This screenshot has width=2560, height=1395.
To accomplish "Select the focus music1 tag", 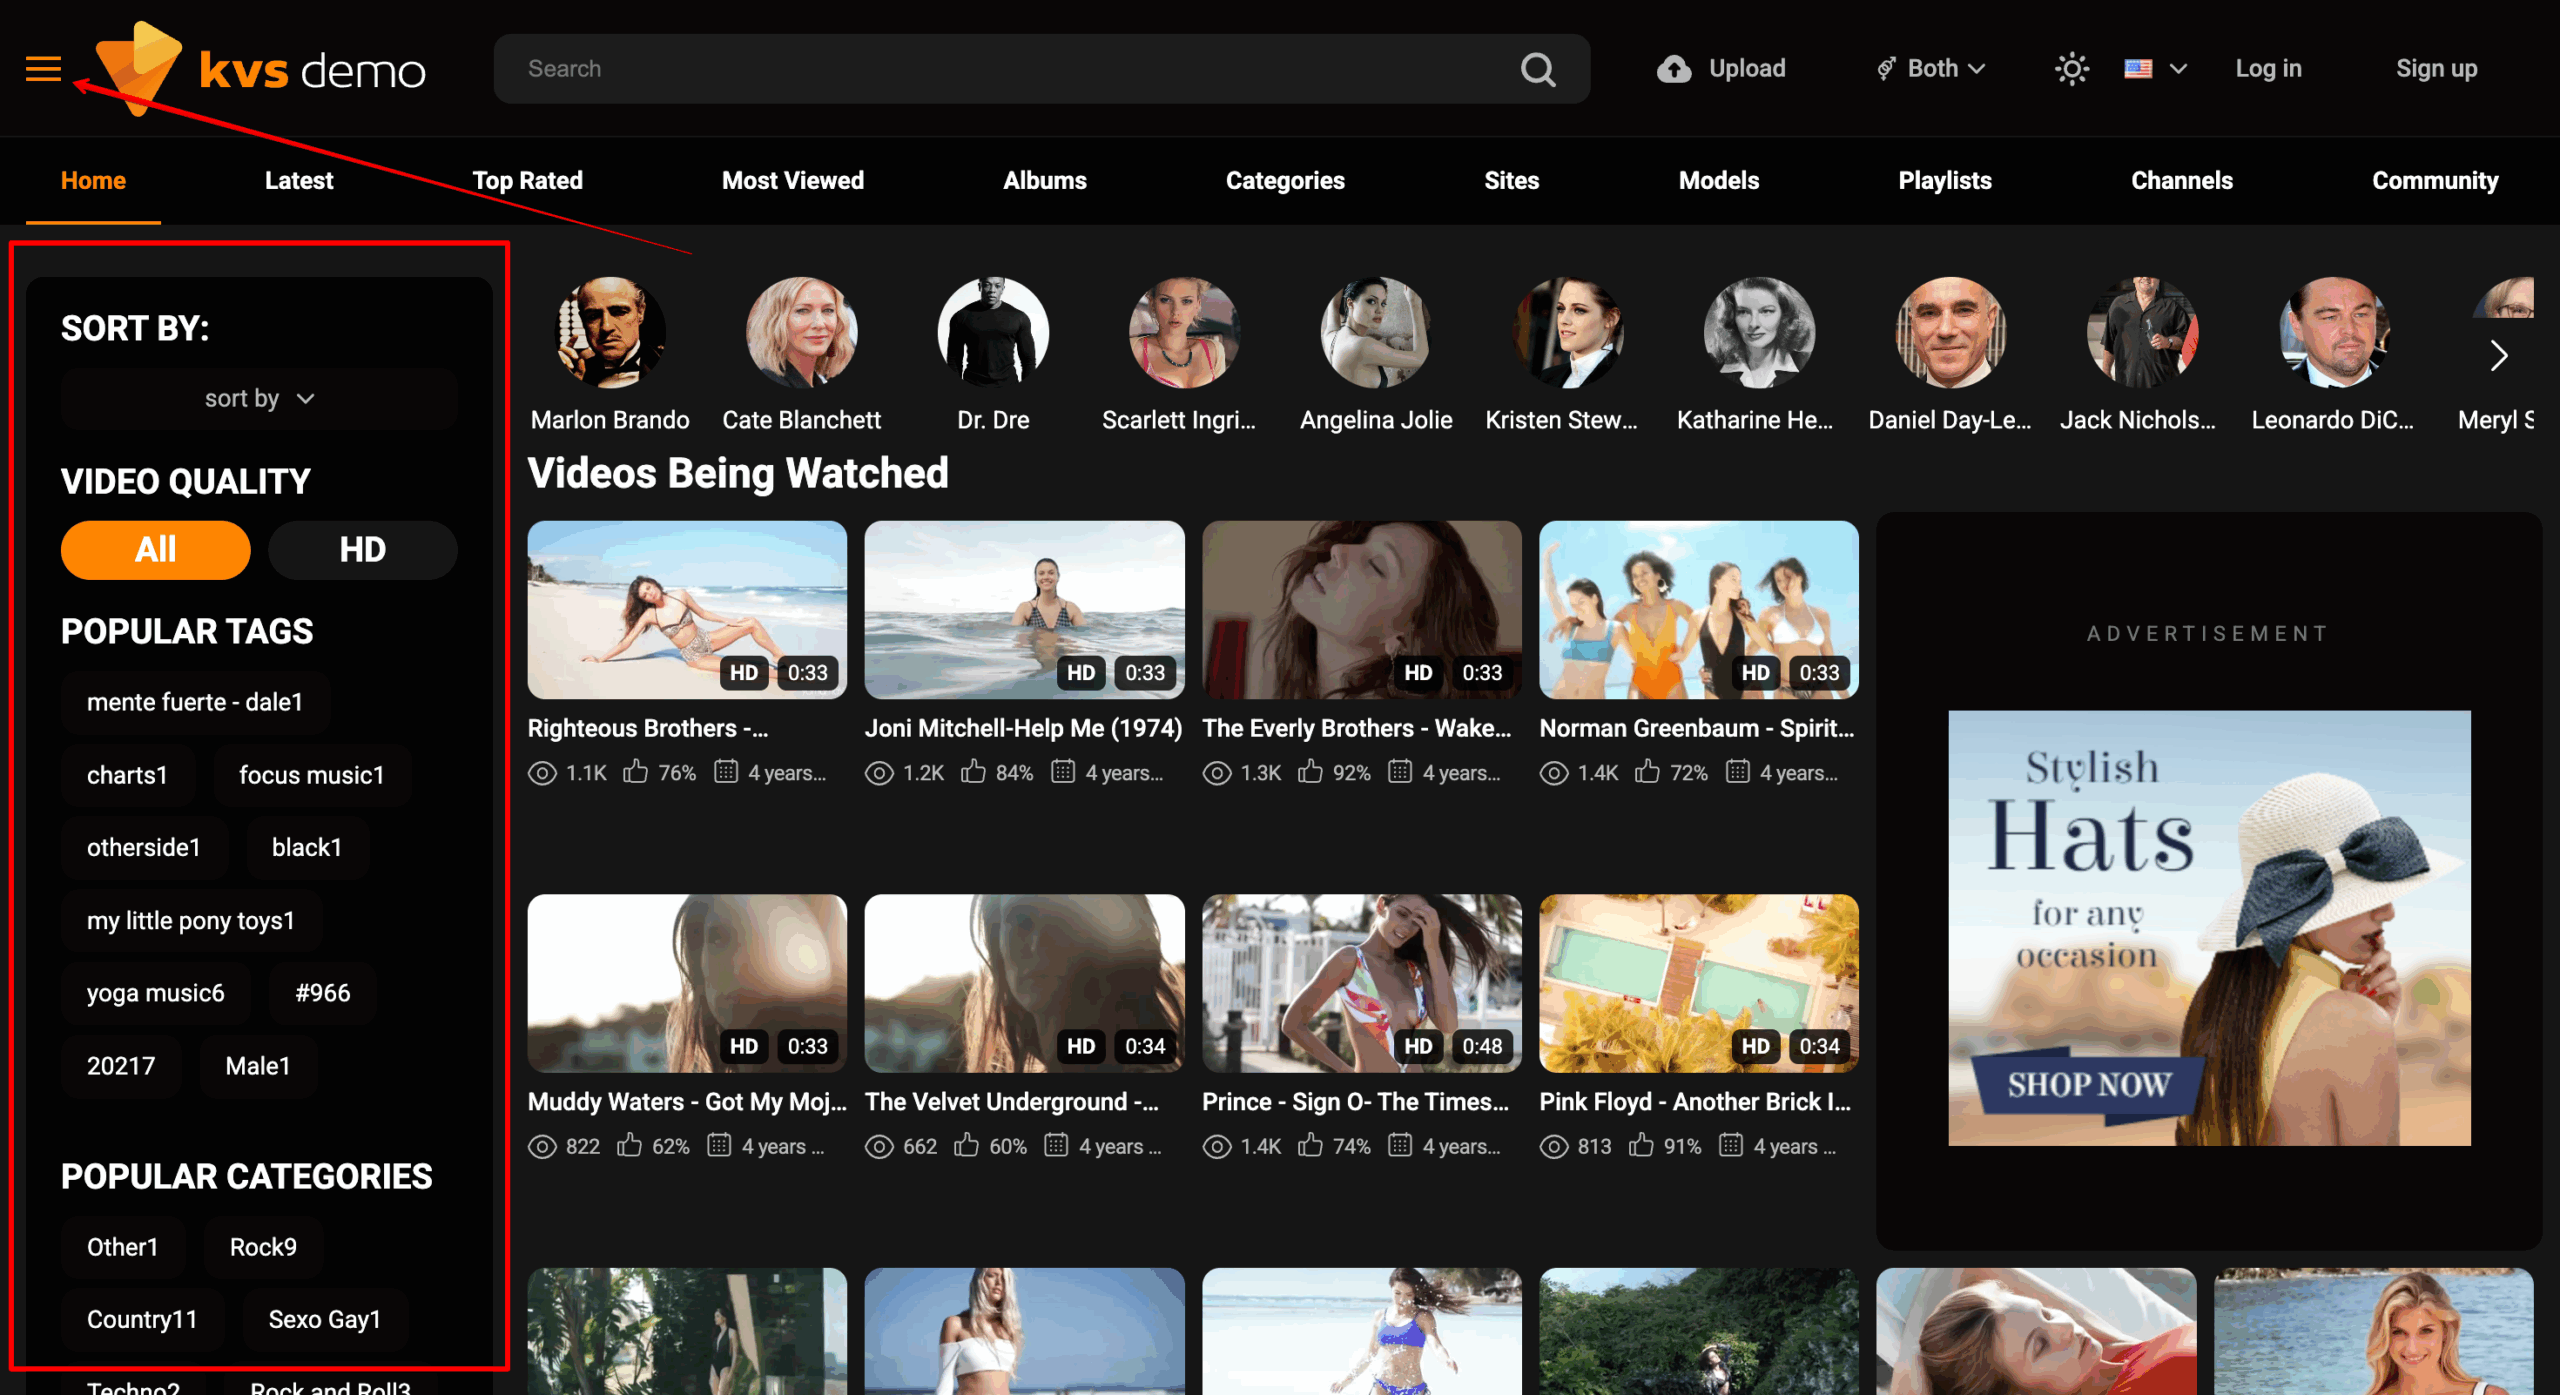I will point(311,775).
